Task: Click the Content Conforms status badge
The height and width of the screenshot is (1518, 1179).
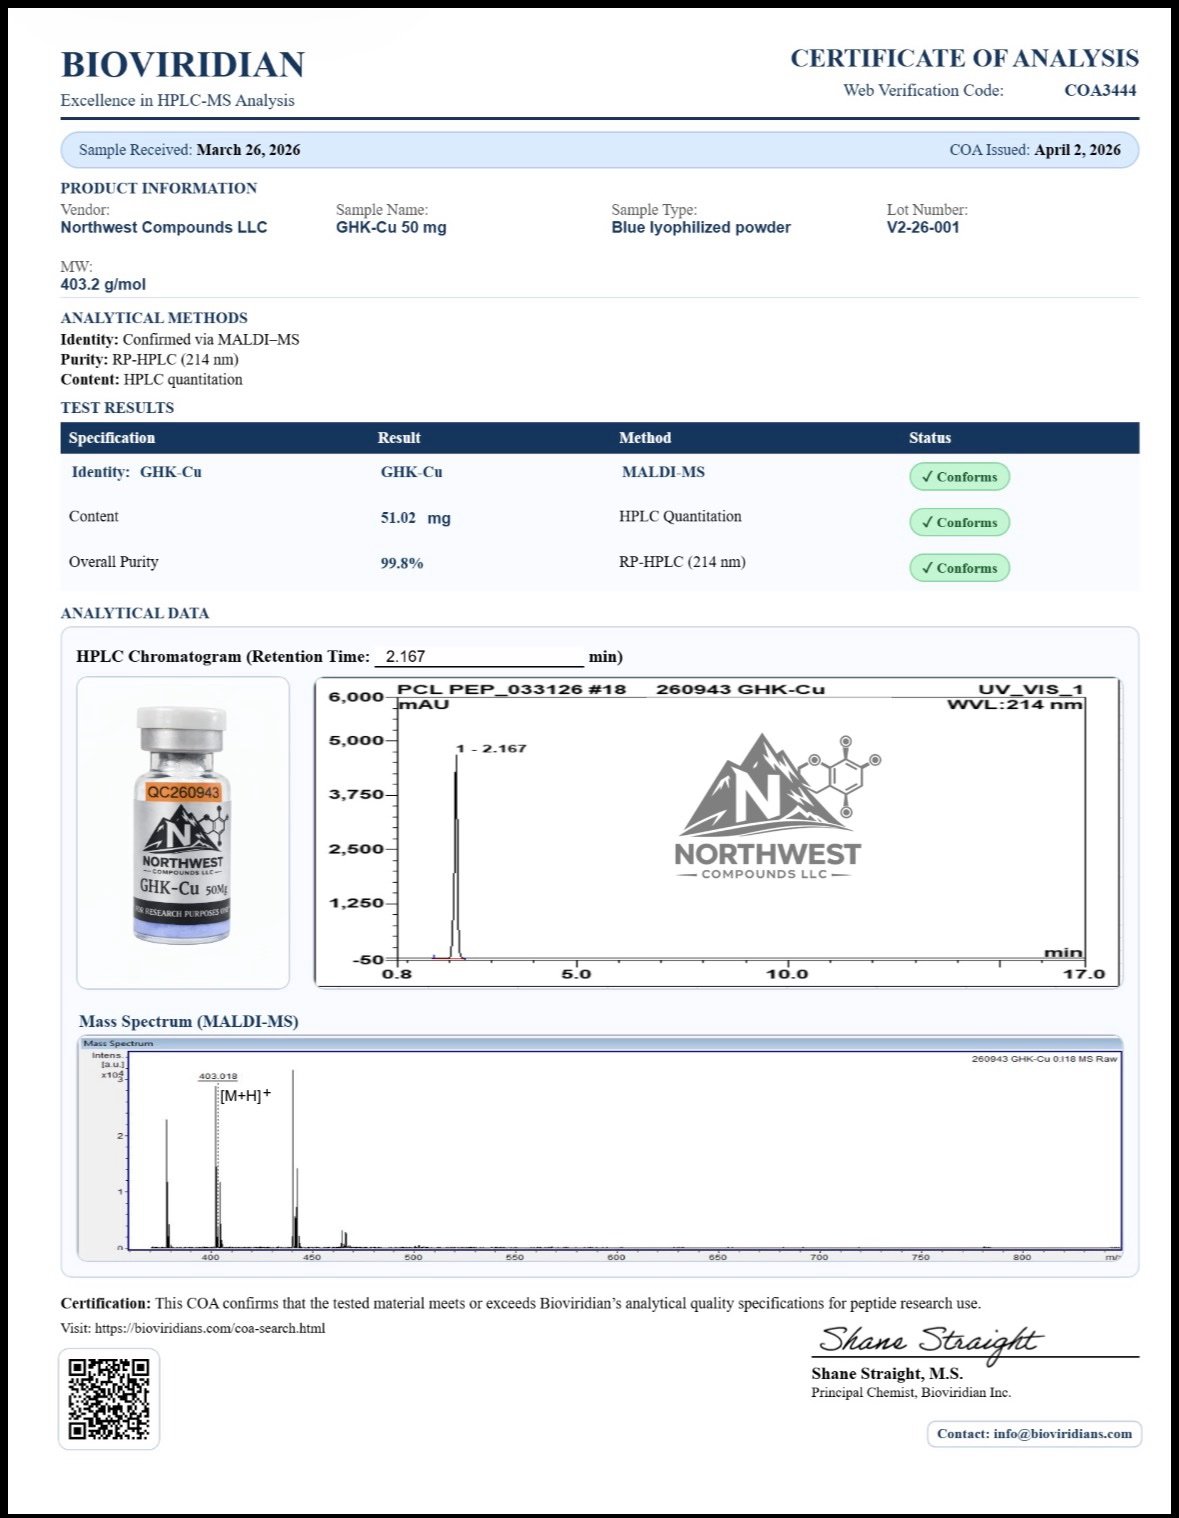Action: [959, 522]
